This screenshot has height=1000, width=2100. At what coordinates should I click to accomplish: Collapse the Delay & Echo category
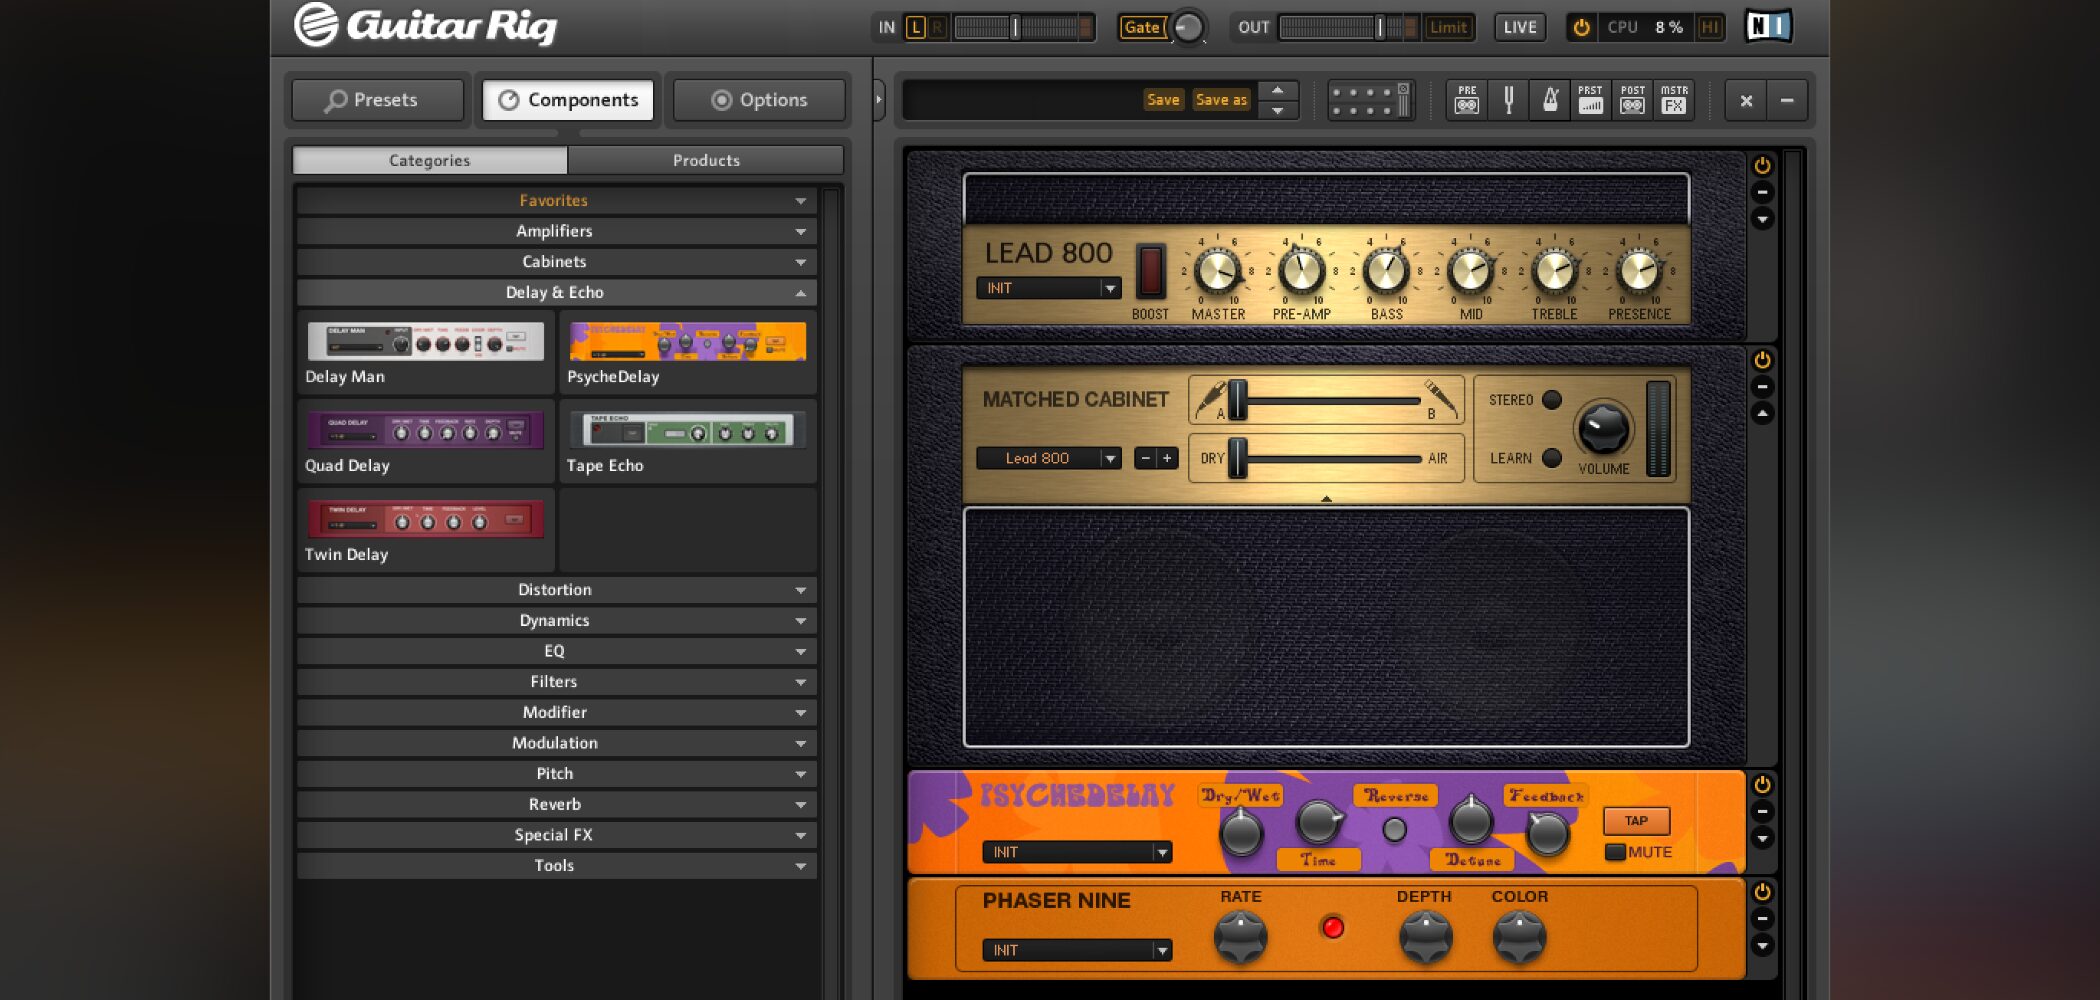pyautogui.click(x=556, y=292)
